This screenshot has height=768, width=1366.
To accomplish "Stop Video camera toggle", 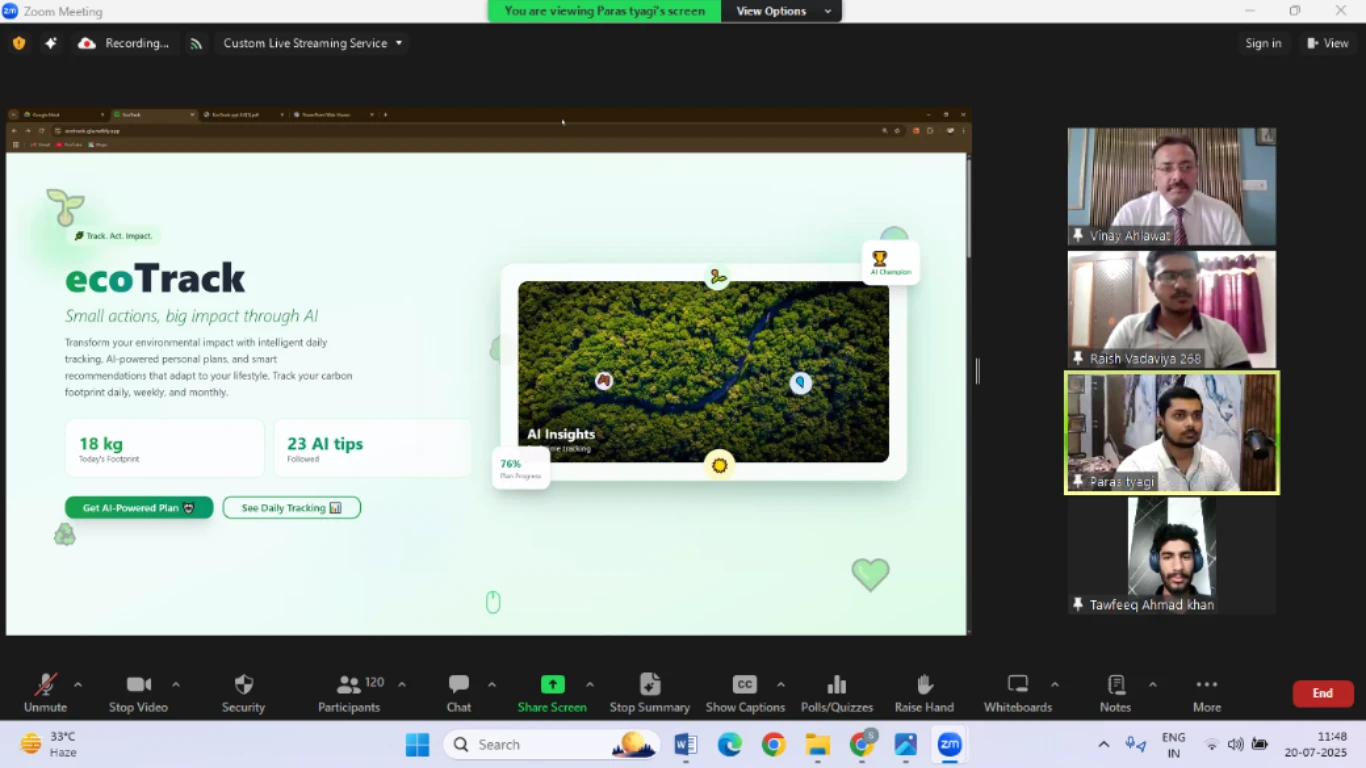I will 138,685.
